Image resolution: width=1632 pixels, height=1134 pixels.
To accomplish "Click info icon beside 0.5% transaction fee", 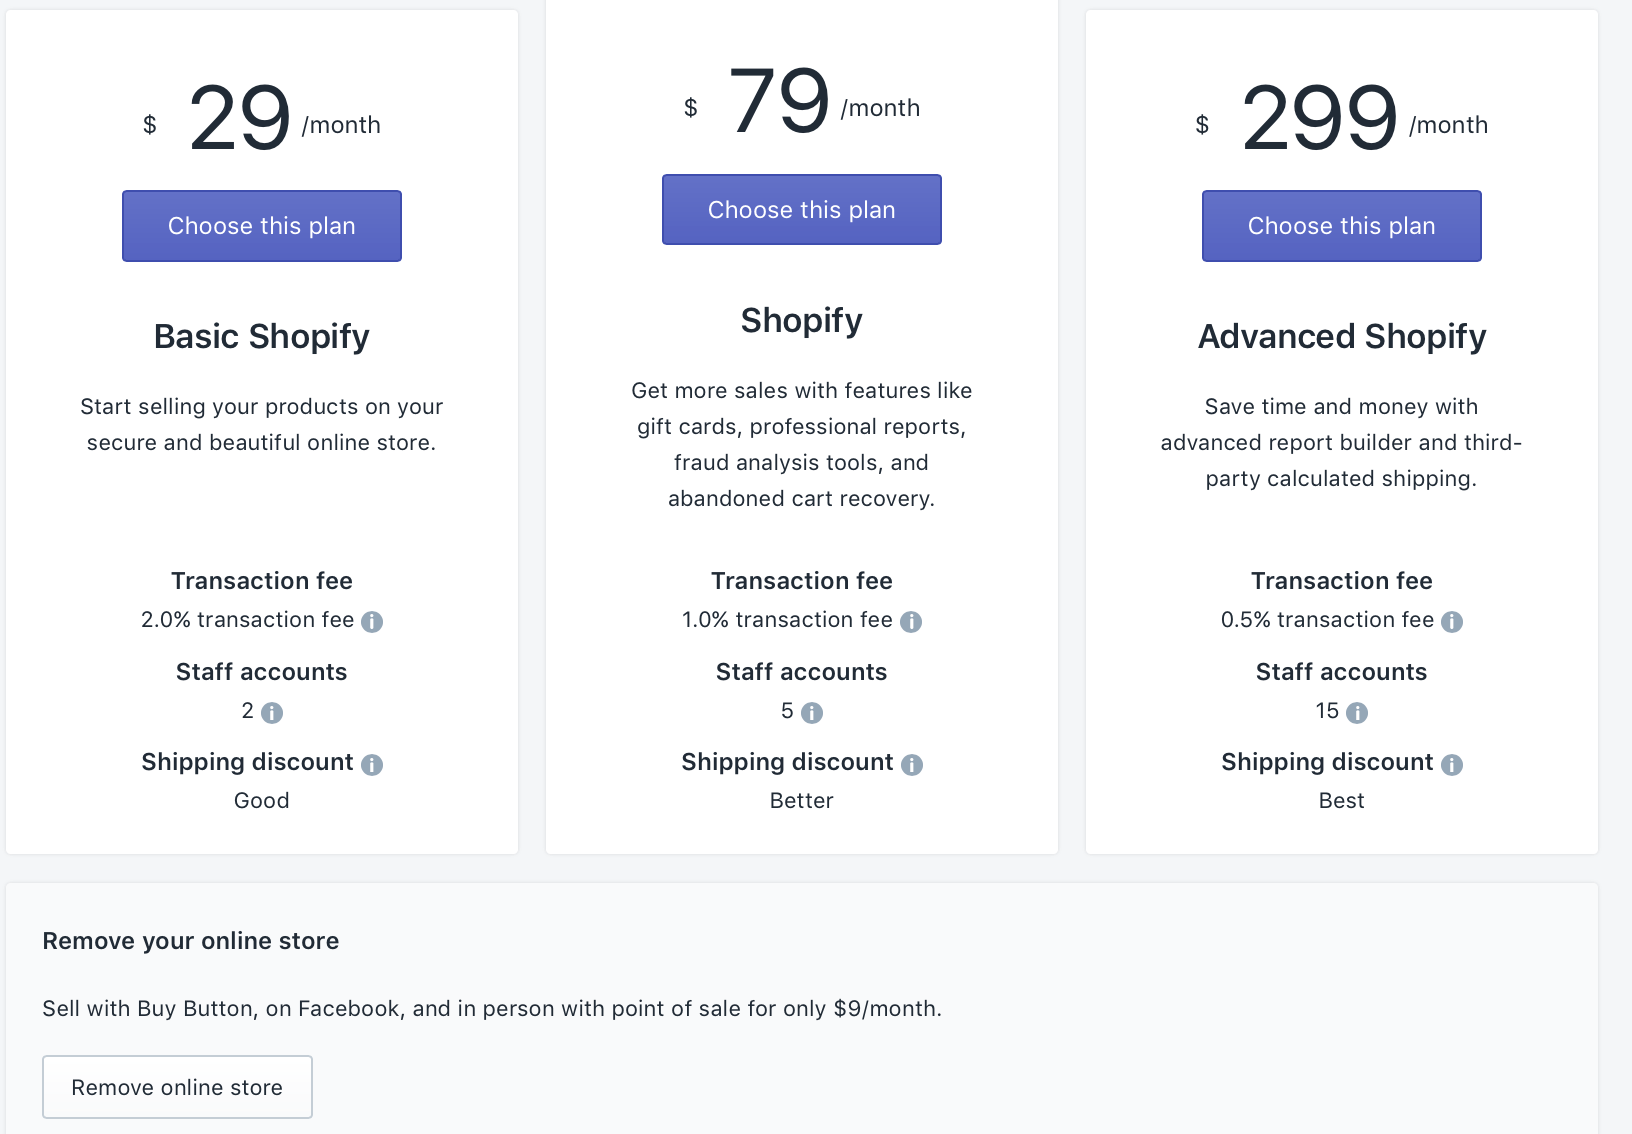I will click(x=1452, y=622).
